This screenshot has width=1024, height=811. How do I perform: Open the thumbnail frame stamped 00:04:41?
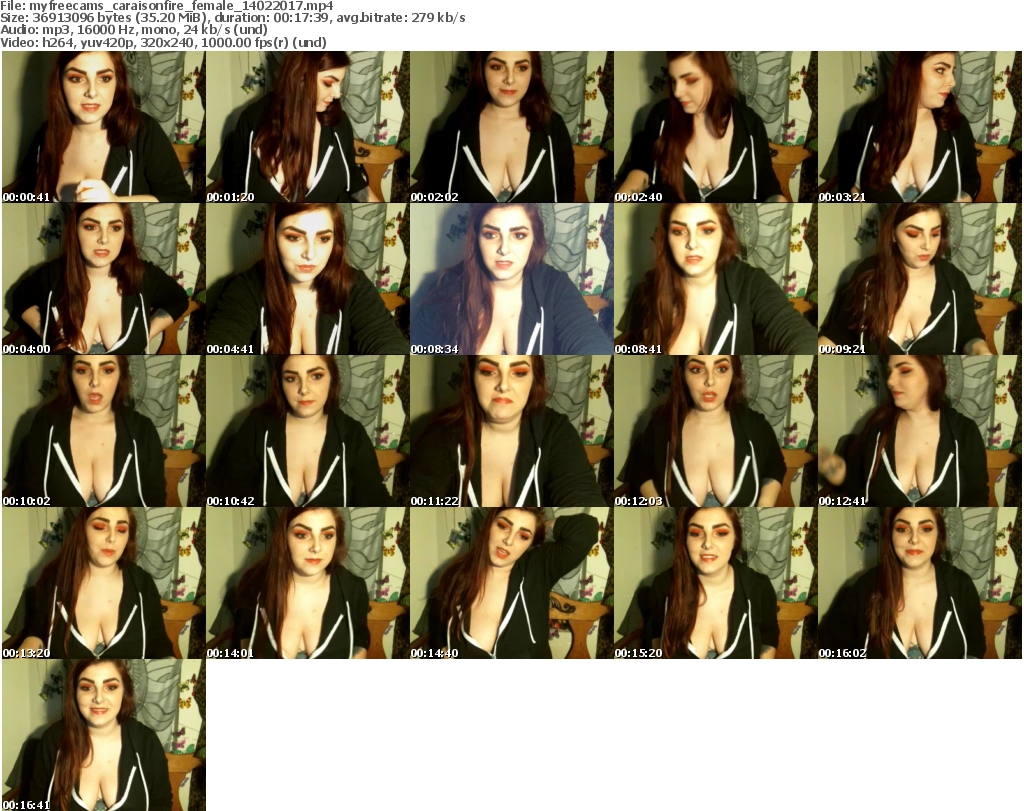pos(308,279)
